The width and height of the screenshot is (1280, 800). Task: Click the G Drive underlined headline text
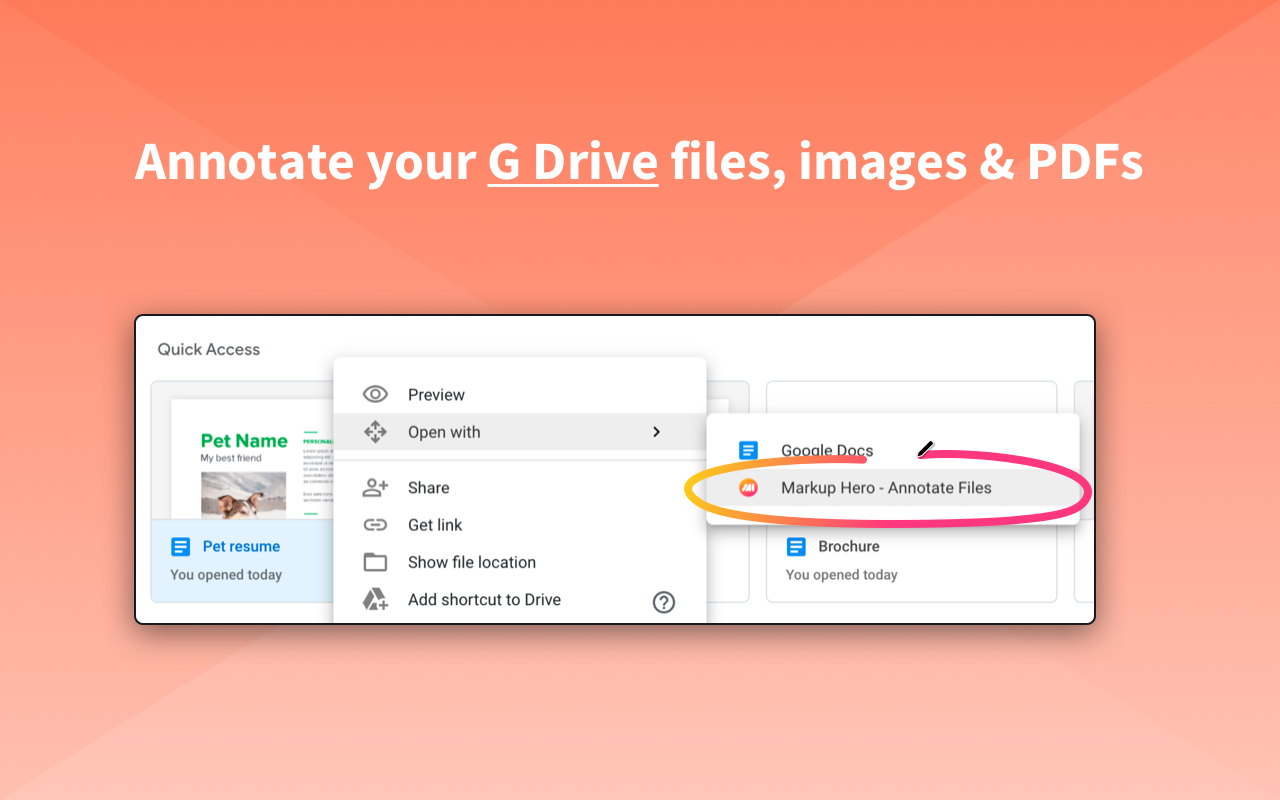[573, 161]
